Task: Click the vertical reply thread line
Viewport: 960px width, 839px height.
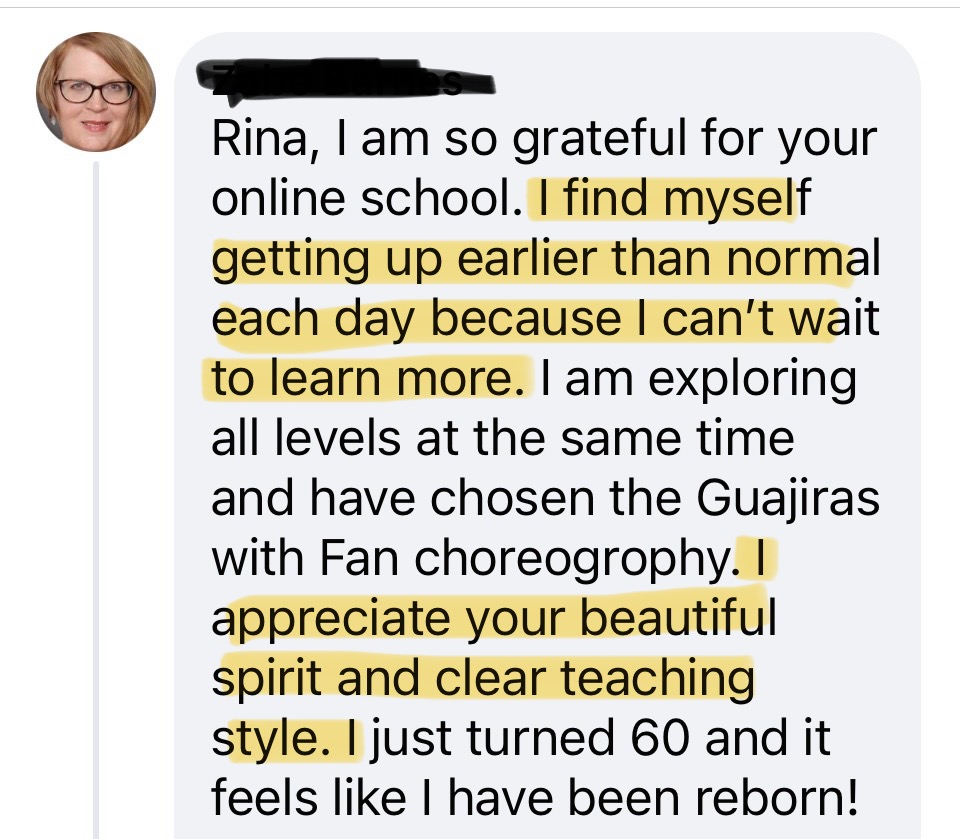Action: (96, 500)
